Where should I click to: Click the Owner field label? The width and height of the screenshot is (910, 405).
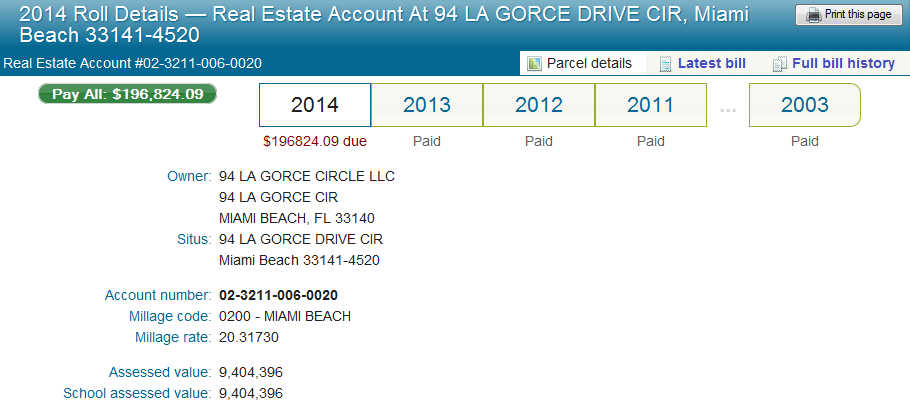tap(189, 176)
